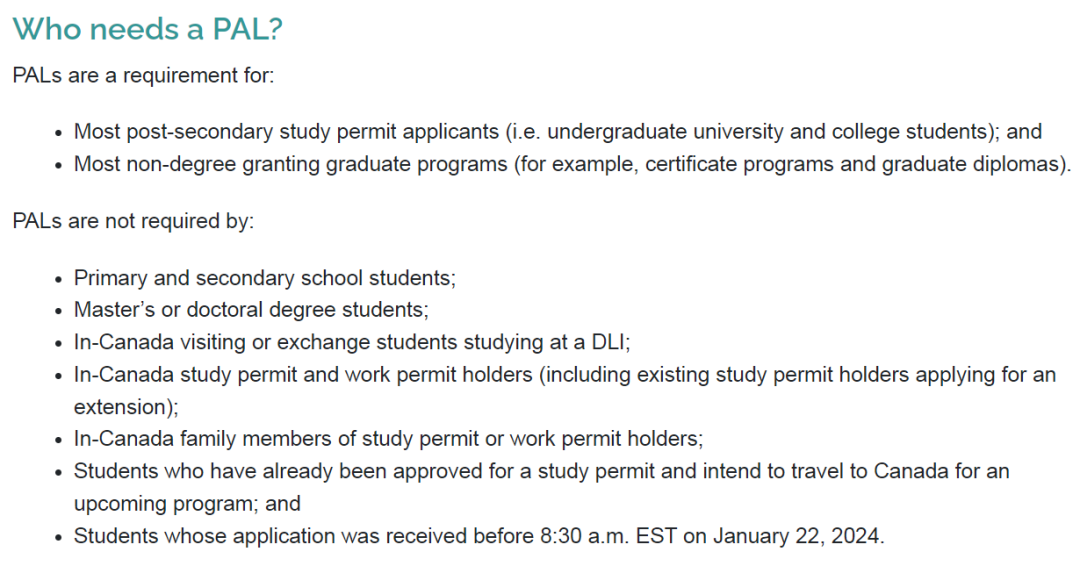Click the text "certificate programs and graduate diplomas"

(852, 163)
